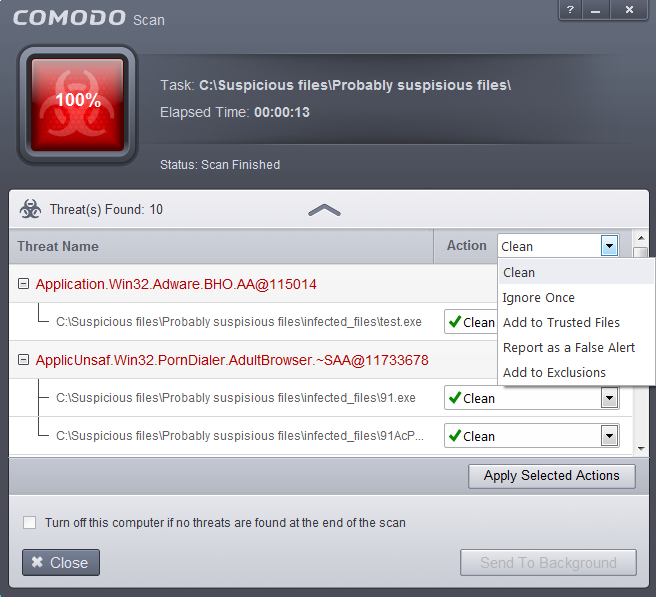
Task: Click the threats list scroll down arrow
Action: [641, 449]
